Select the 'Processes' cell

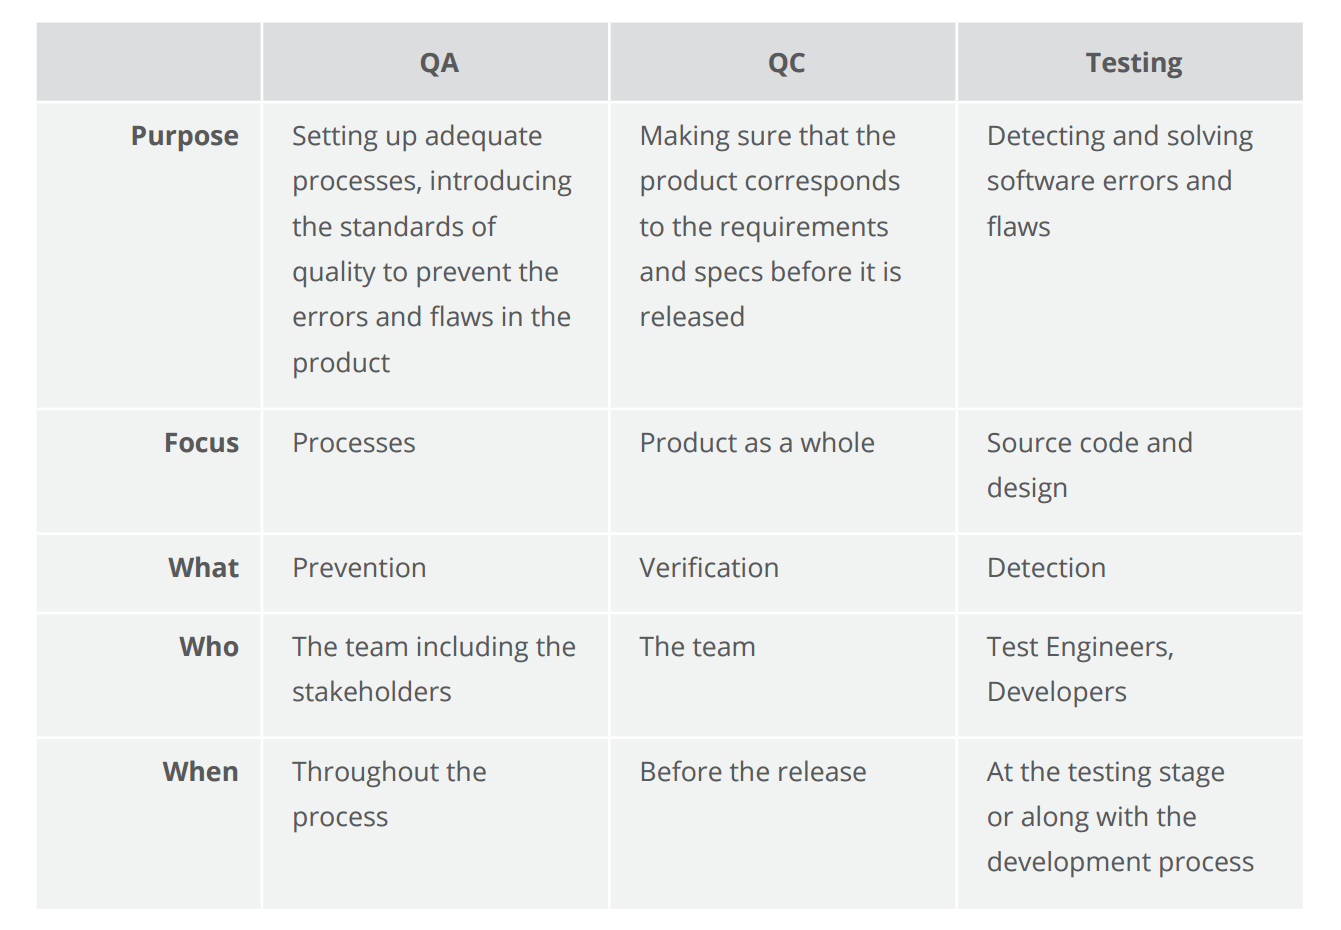click(354, 443)
